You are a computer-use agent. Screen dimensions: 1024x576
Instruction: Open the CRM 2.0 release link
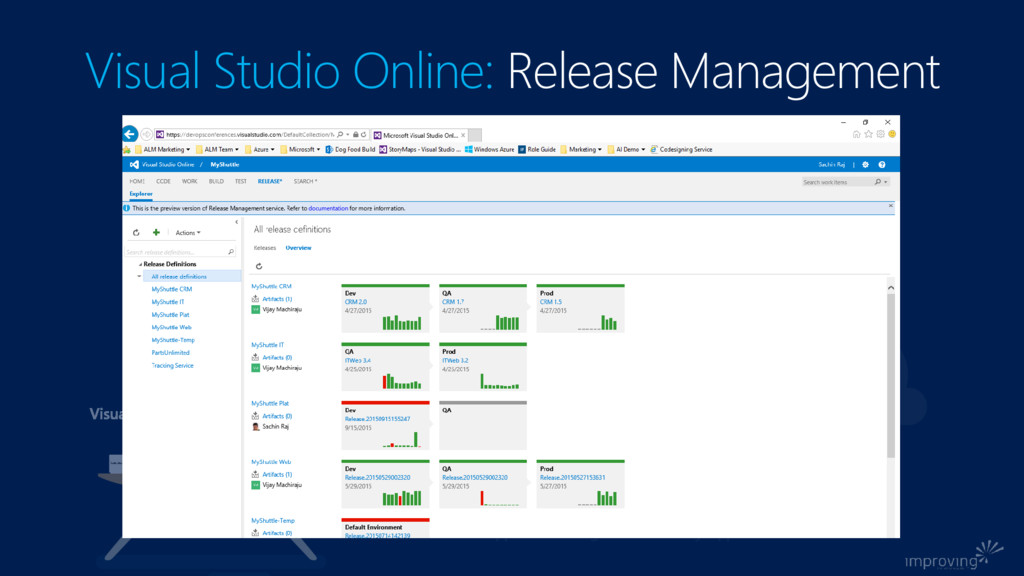click(356, 301)
